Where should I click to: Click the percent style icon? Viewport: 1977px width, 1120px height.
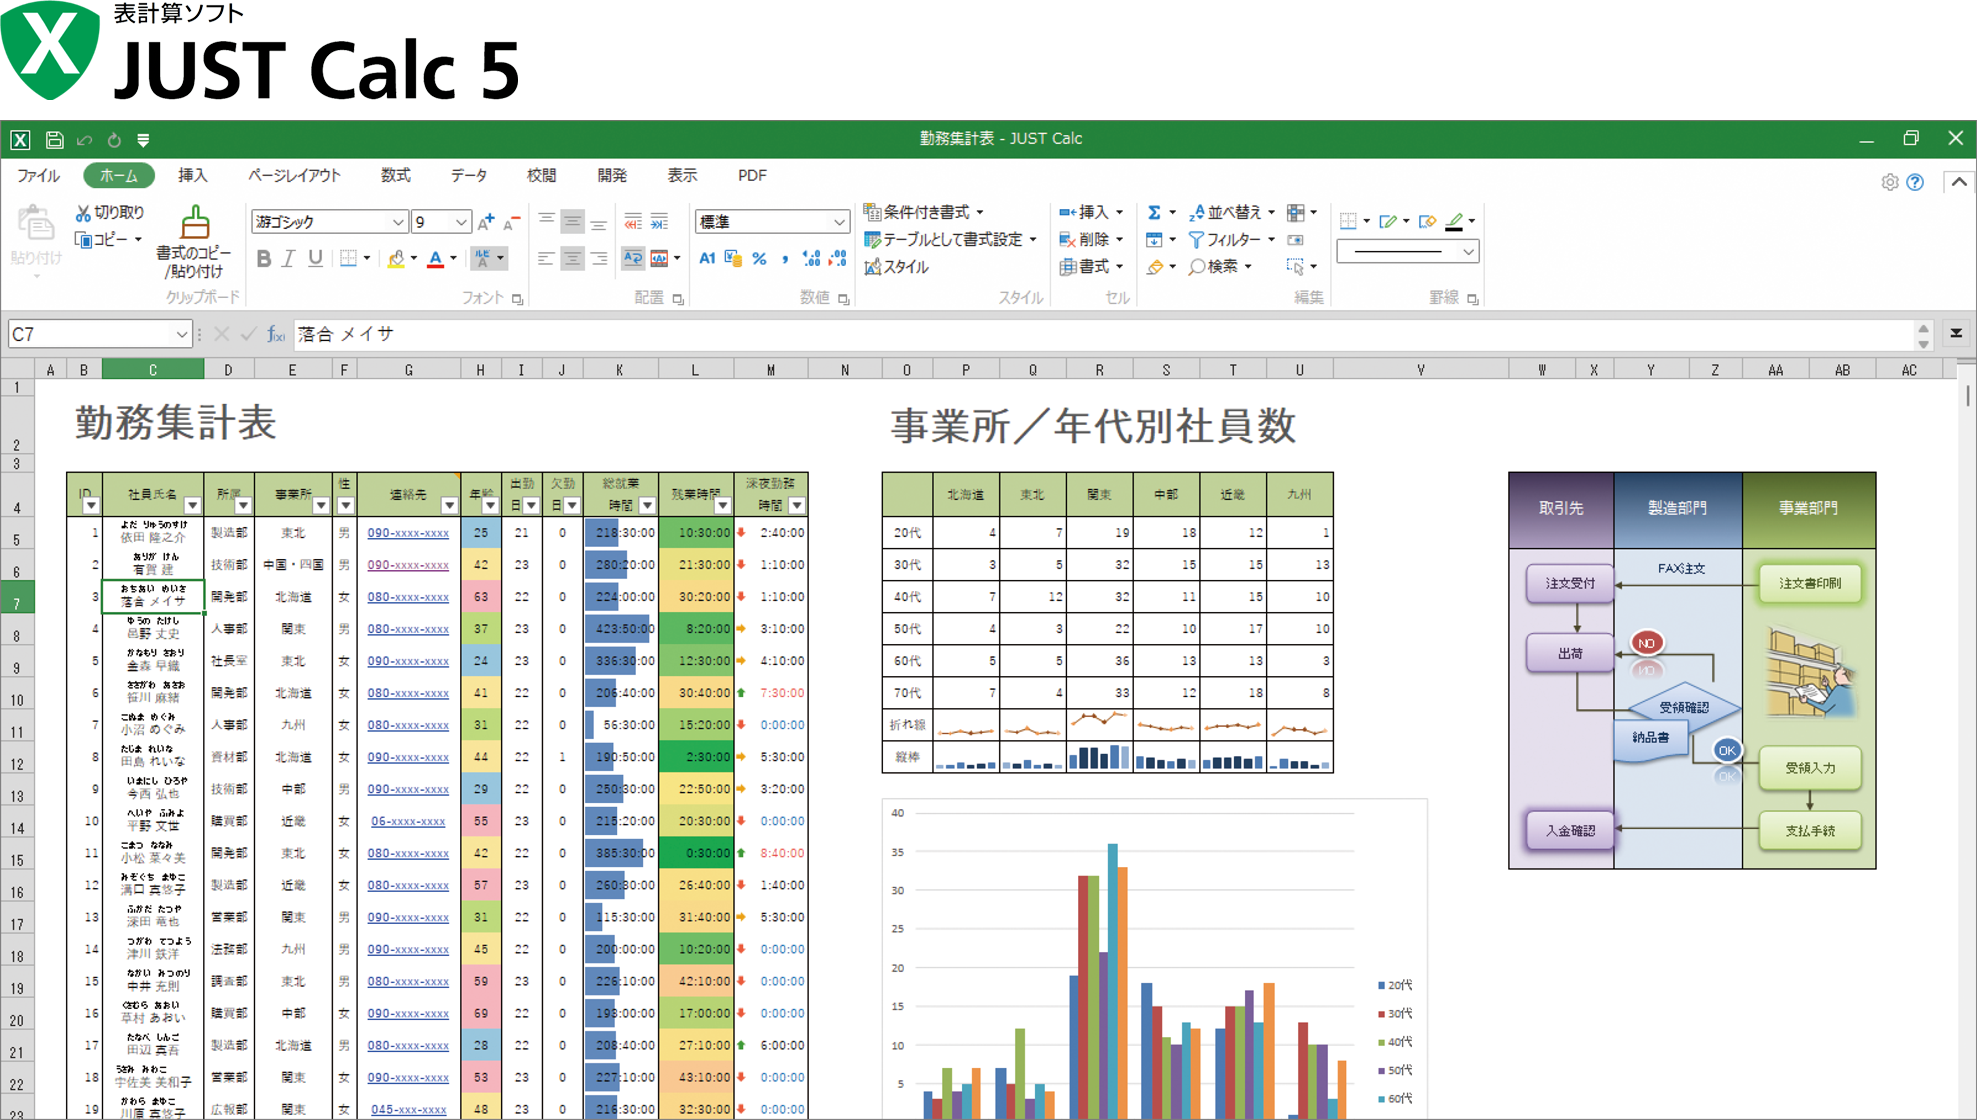click(x=759, y=259)
